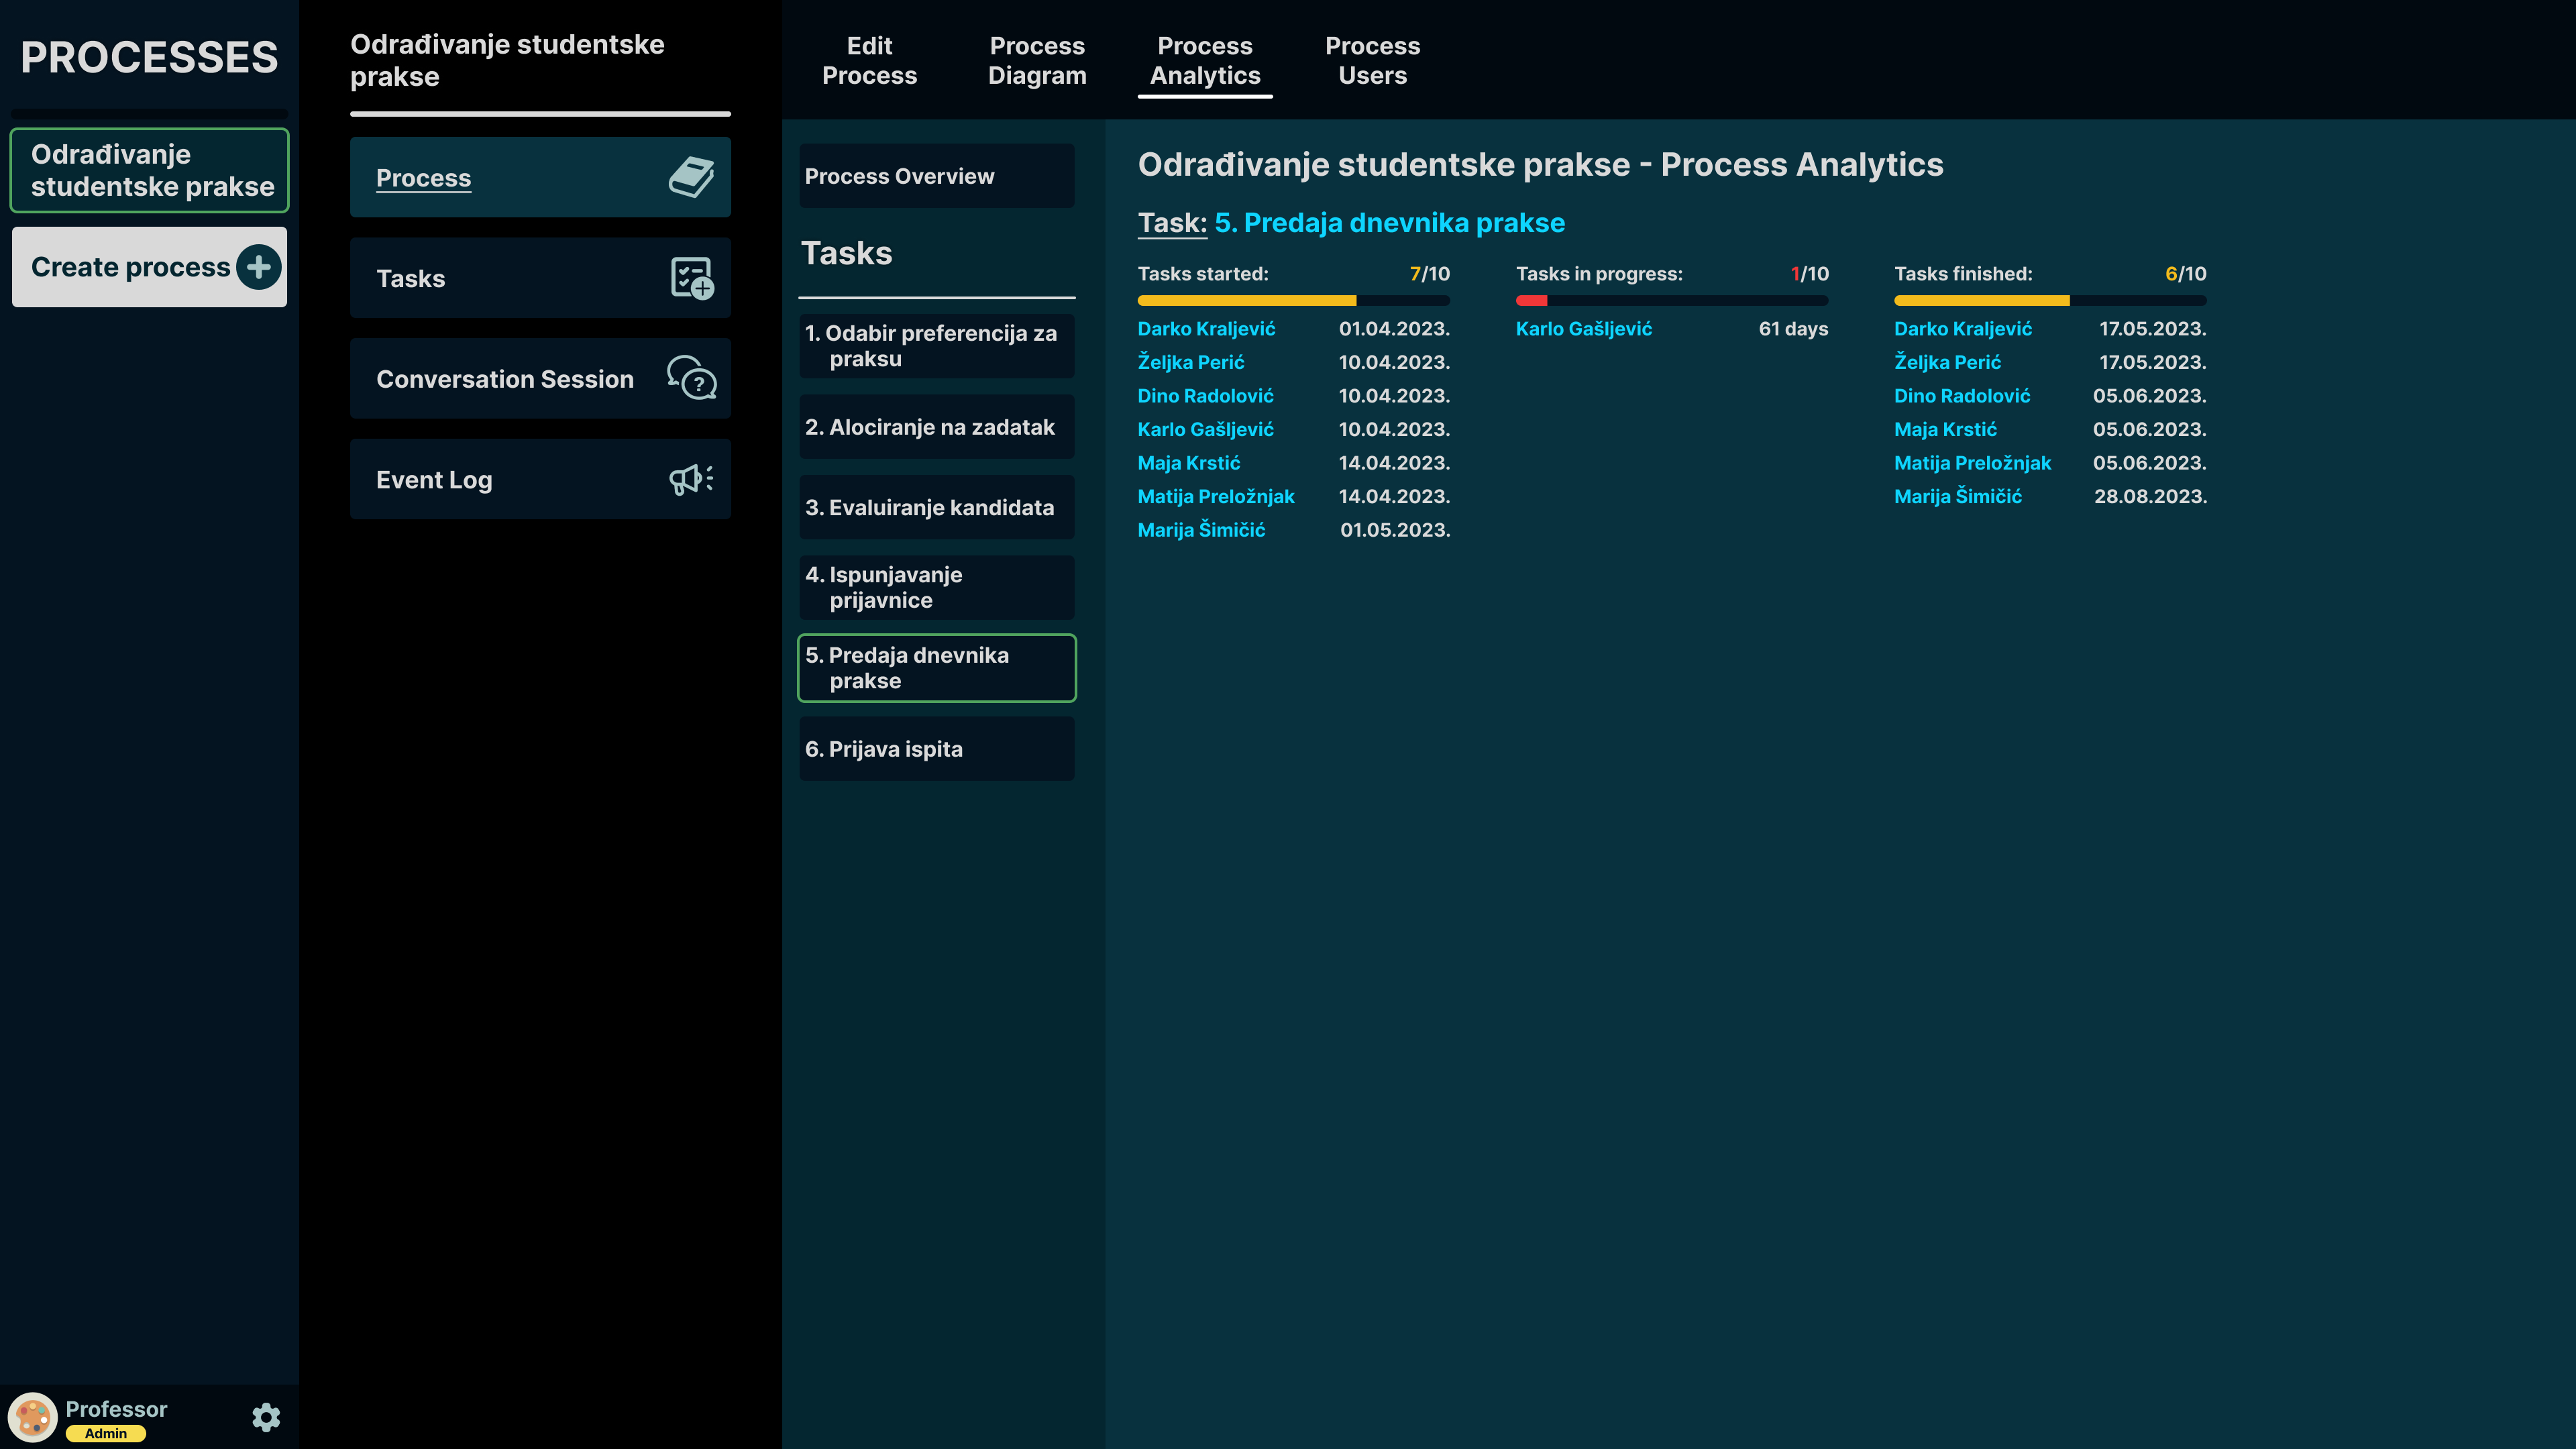
Task: Choose task 6. Prijava ispita
Action: coord(936,749)
